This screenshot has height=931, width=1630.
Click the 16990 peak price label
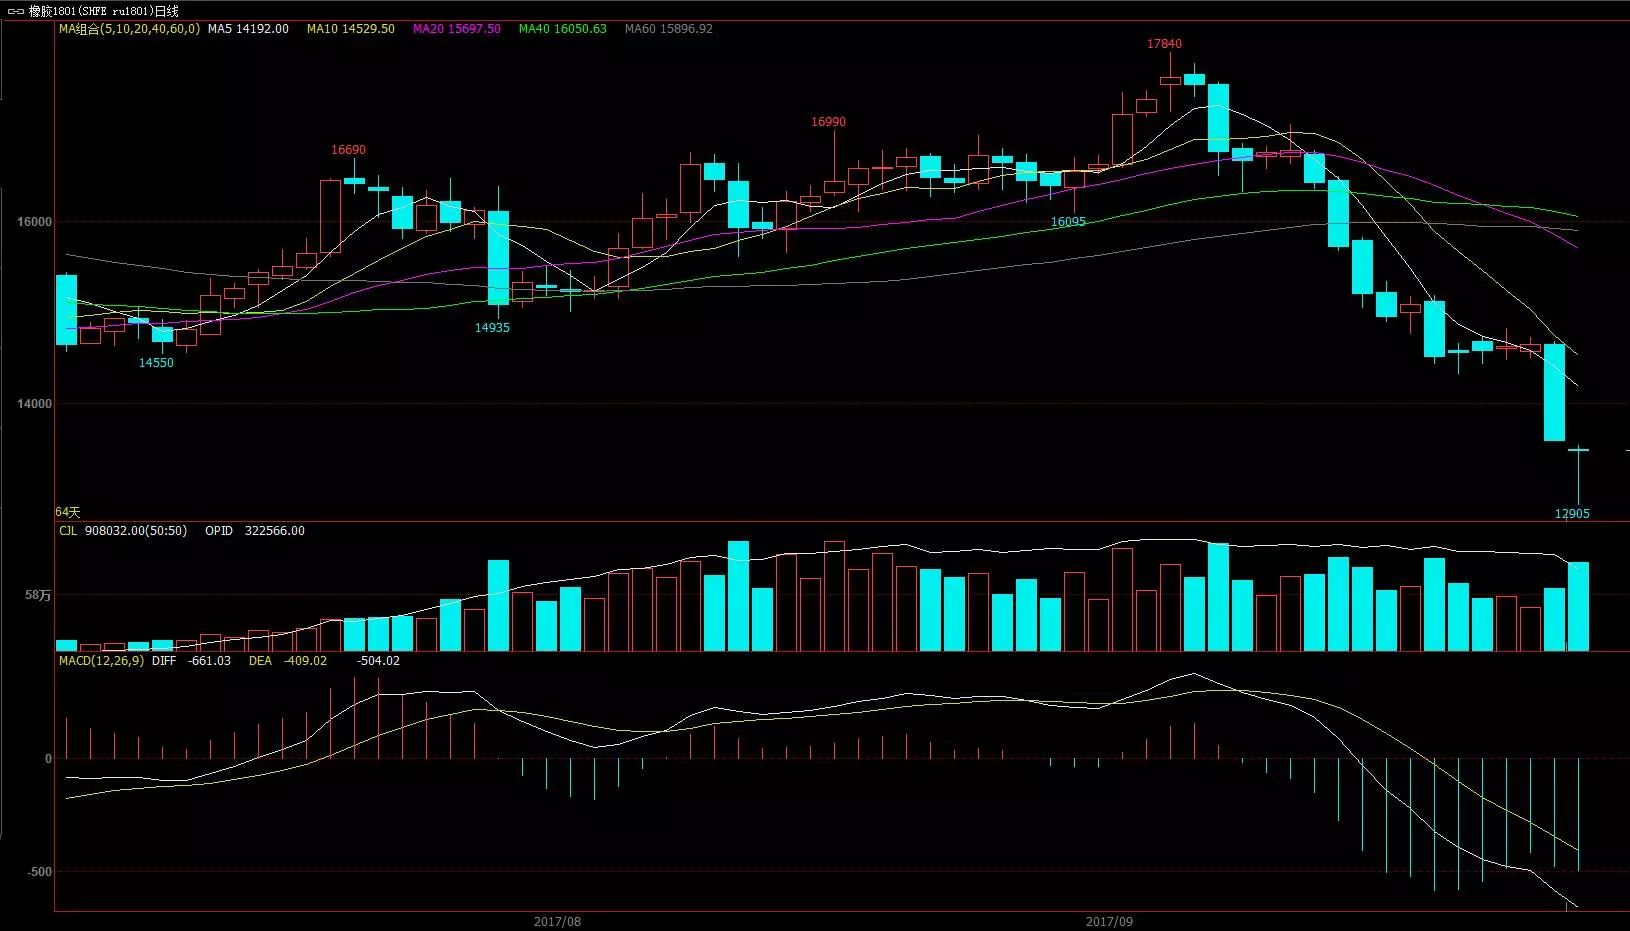(828, 122)
